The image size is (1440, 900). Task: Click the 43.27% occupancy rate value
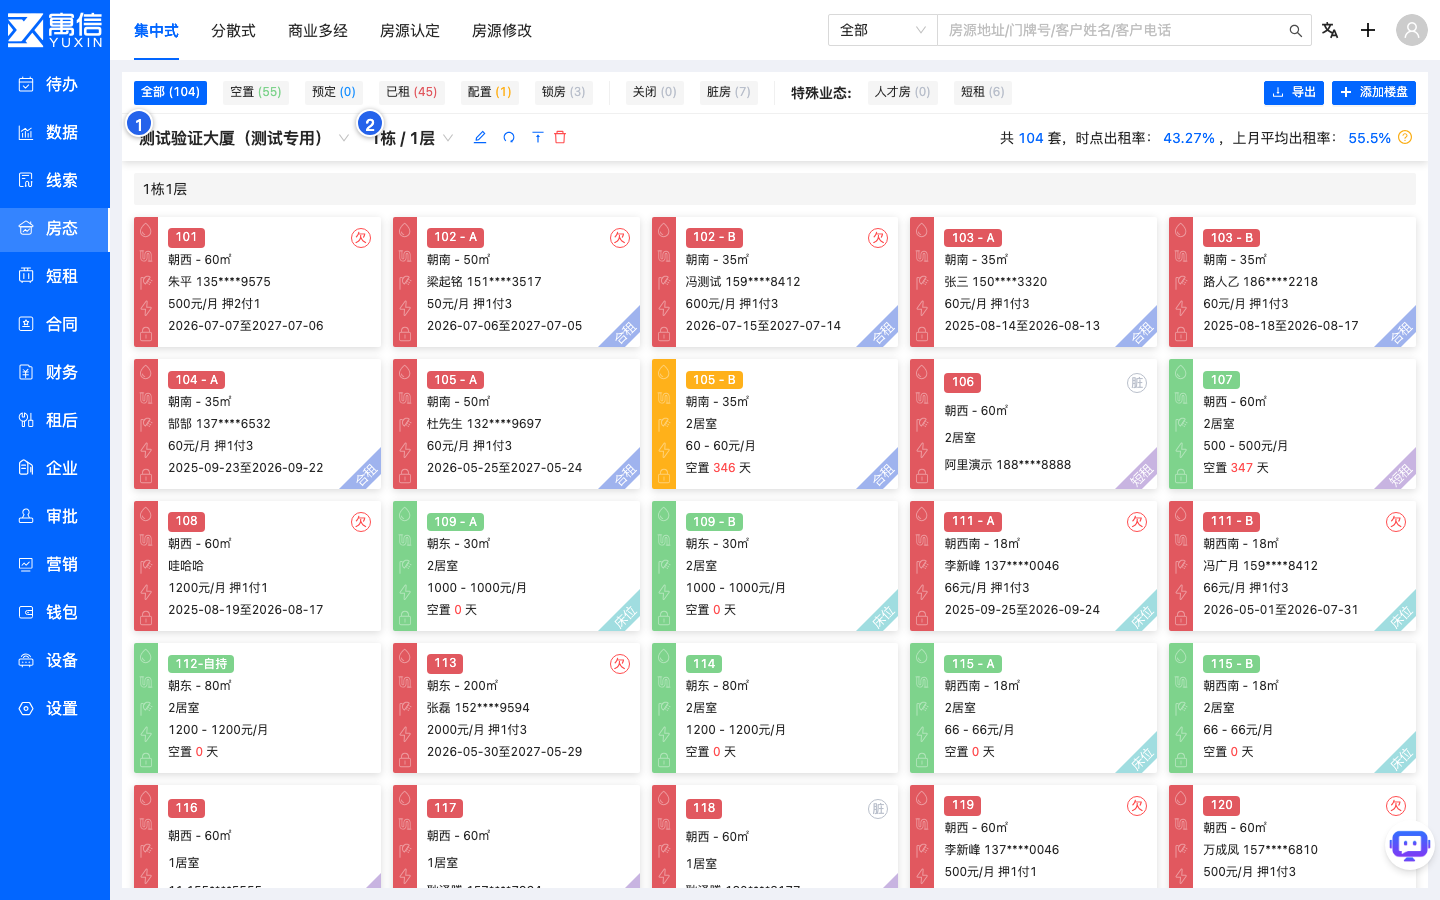click(x=1189, y=138)
